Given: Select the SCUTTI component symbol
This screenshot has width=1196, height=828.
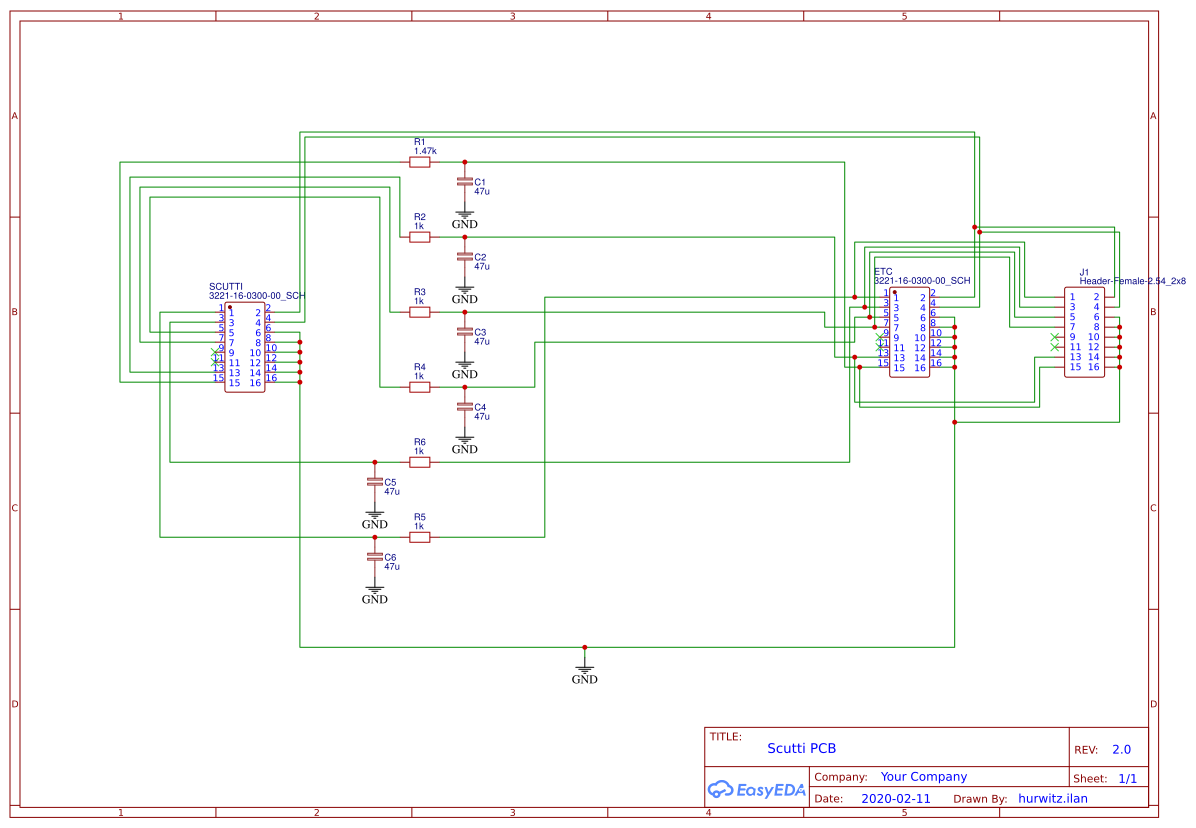Looking at the screenshot, I should [245, 345].
